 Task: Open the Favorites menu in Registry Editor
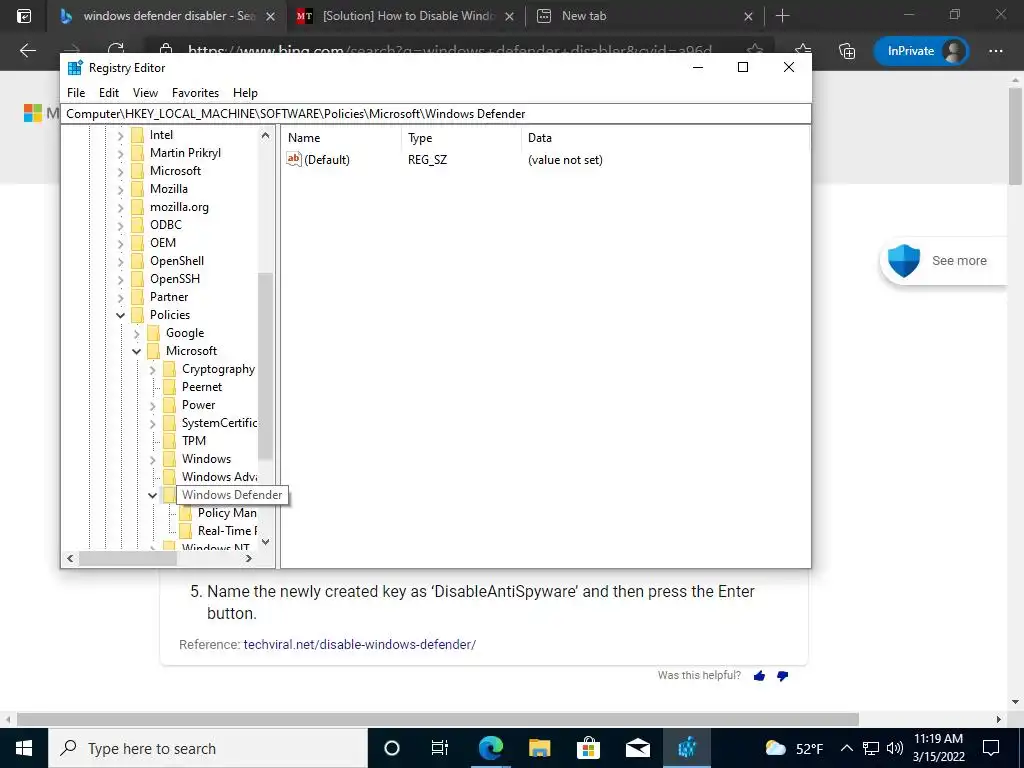click(195, 93)
